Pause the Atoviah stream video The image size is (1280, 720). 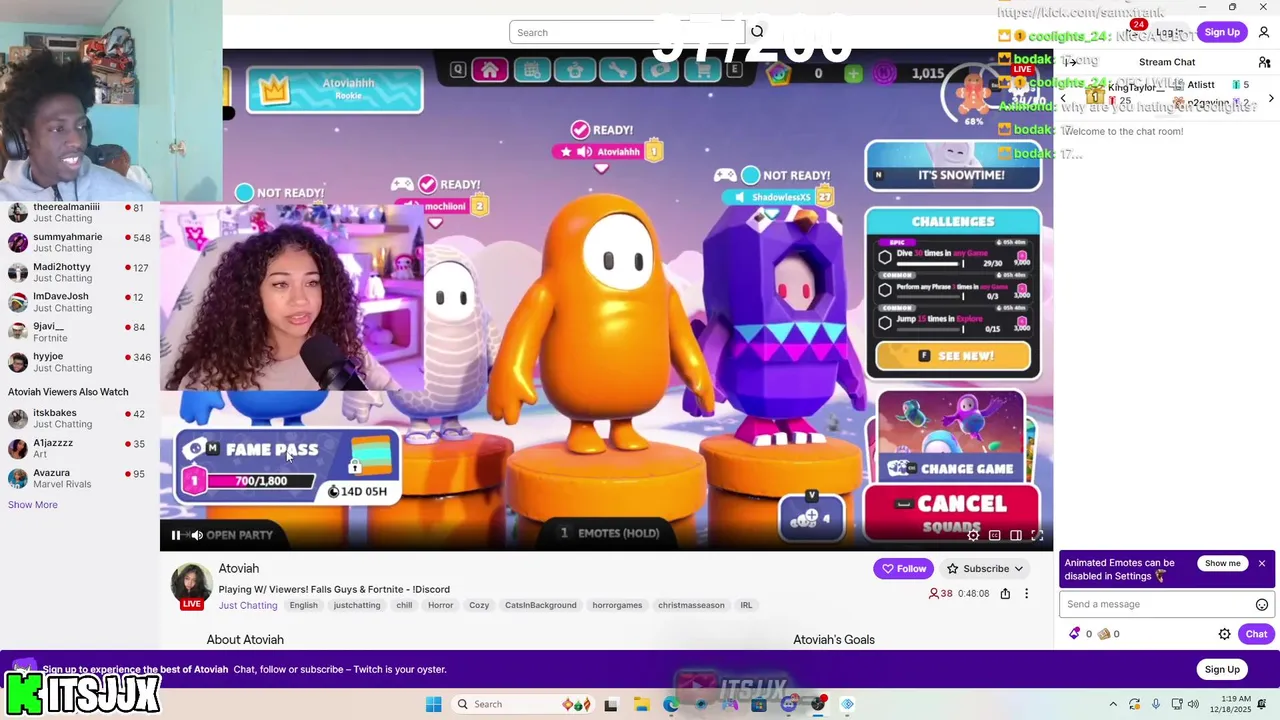click(176, 535)
